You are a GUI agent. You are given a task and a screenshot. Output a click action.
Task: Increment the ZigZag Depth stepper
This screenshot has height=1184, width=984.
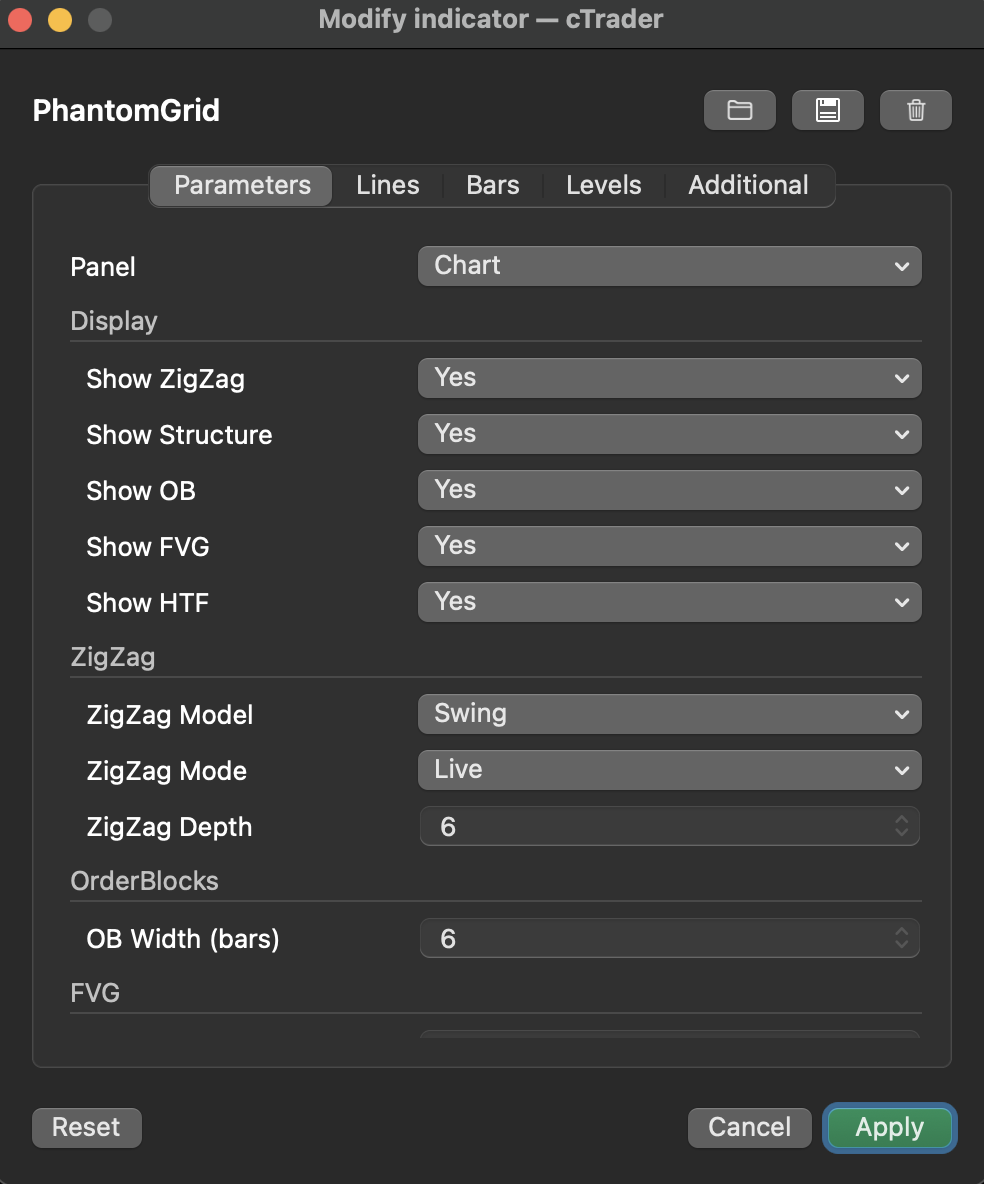tap(901, 821)
